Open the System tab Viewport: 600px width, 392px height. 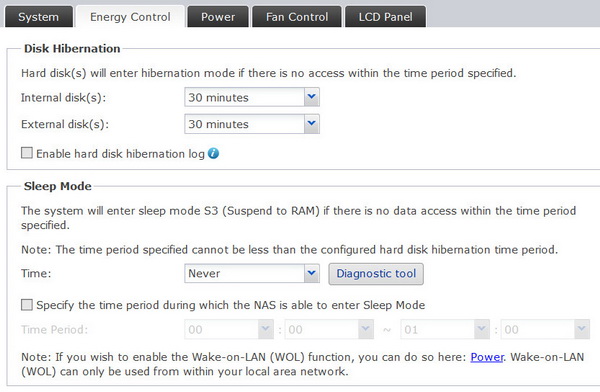pyautogui.click(x=39, y=17)
